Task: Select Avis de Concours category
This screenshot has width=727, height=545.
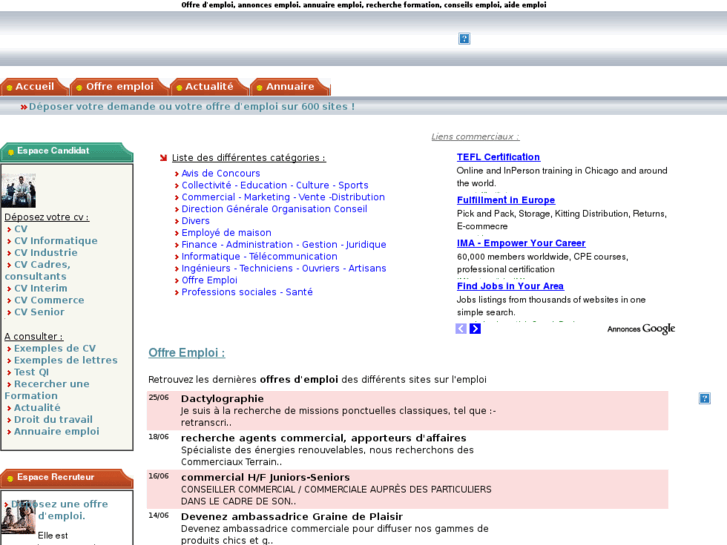Action: pos(221,173)
